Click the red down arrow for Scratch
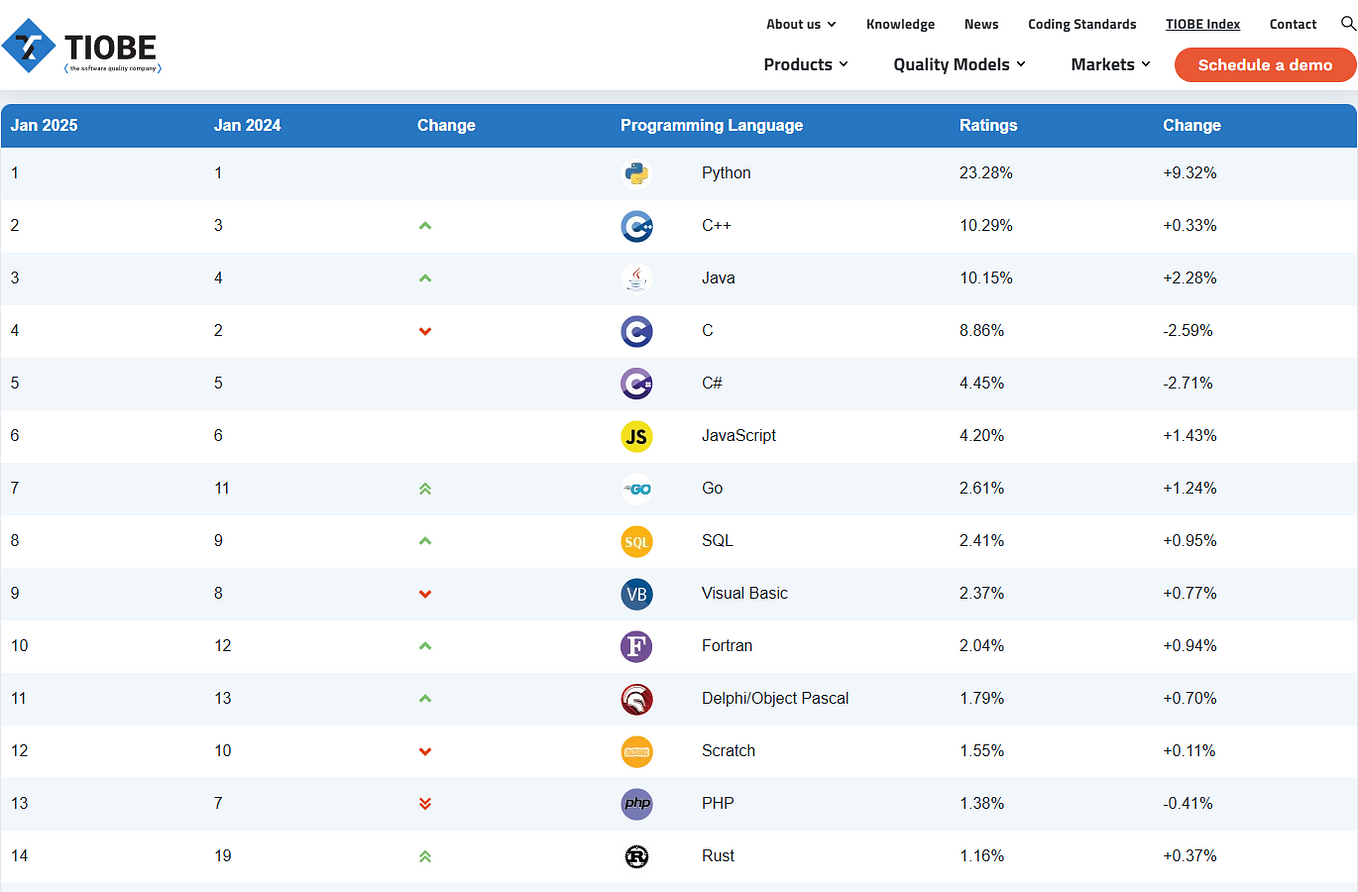 click(425, 751)
